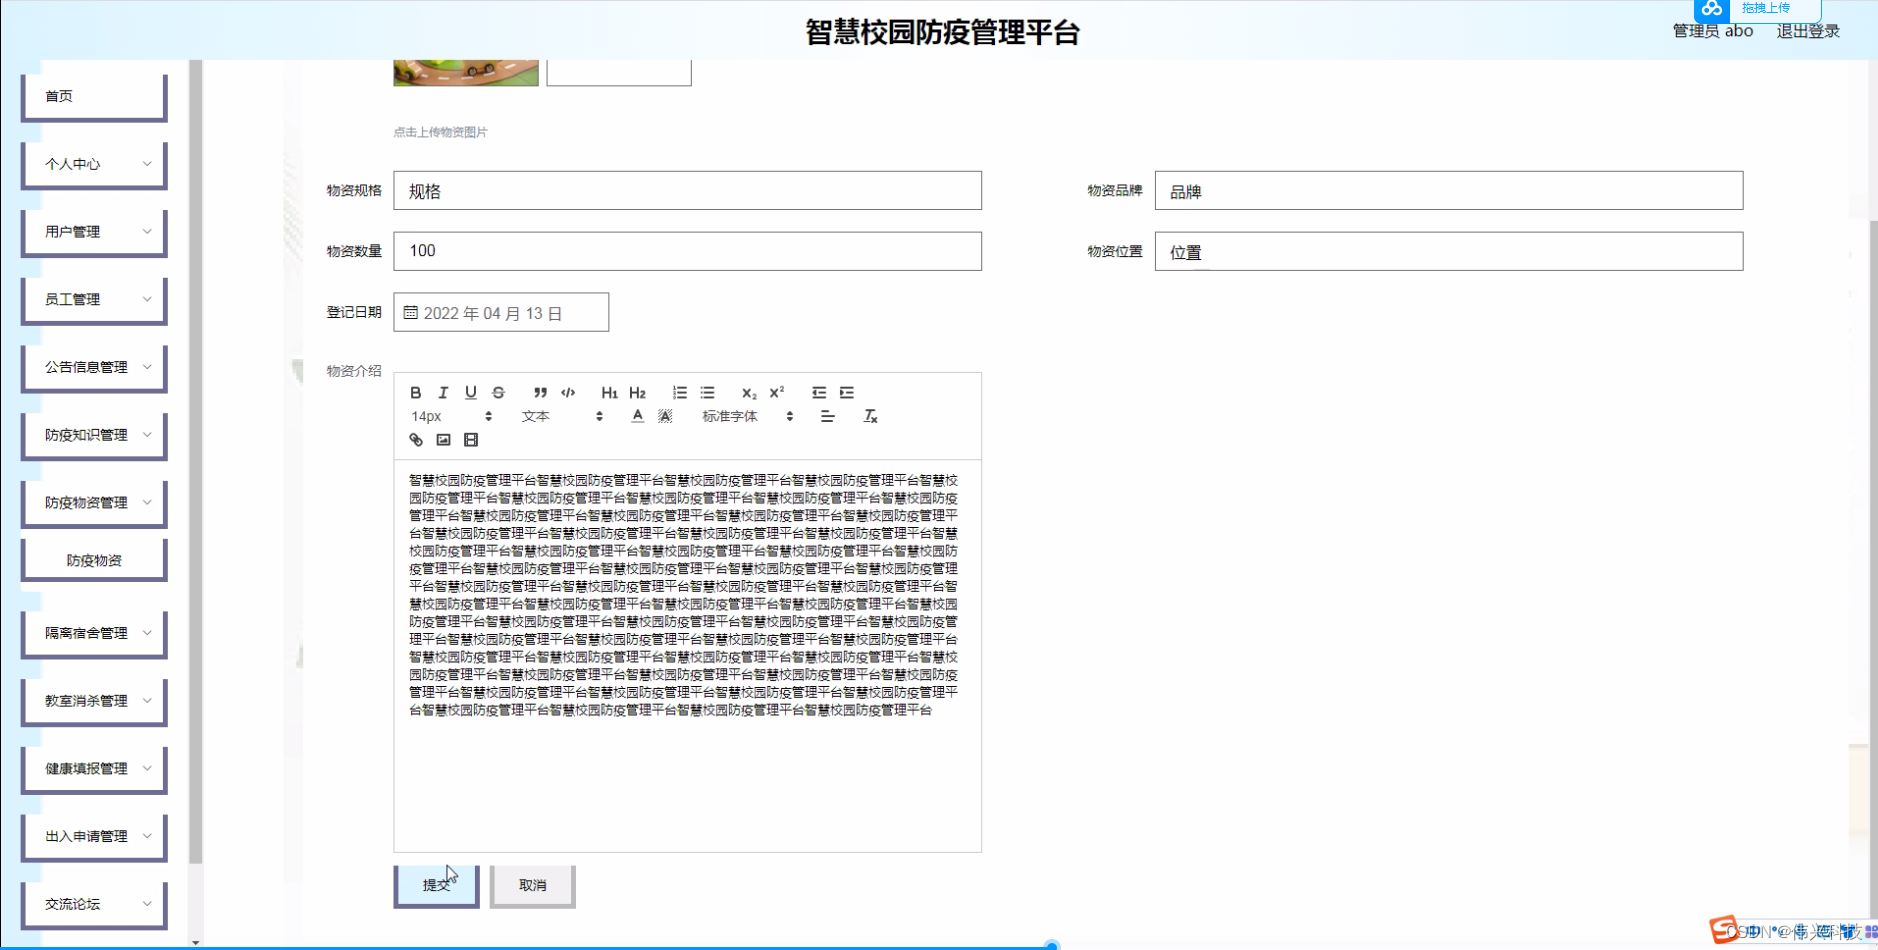
Task: Open the code view icon in editor
Action: click(x=567, y=392)
